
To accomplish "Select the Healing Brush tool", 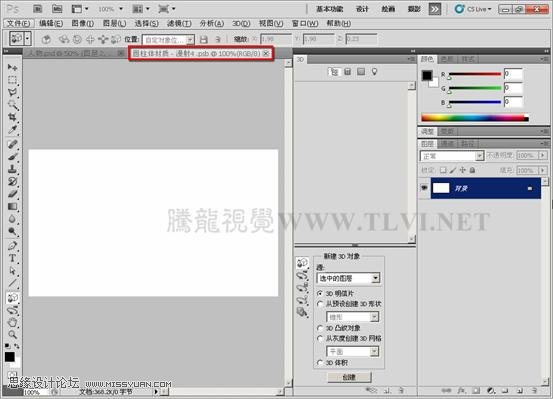I will [12, 144].
